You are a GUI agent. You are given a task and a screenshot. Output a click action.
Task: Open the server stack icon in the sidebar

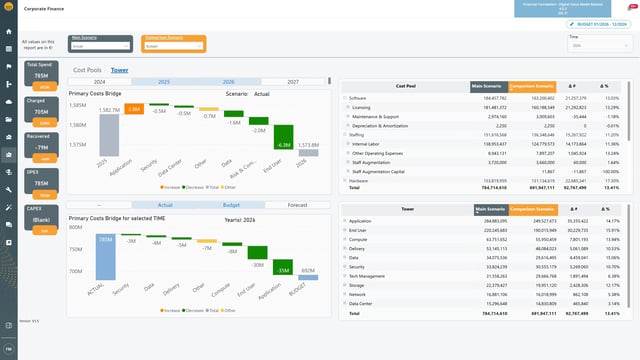coord(9,172)
